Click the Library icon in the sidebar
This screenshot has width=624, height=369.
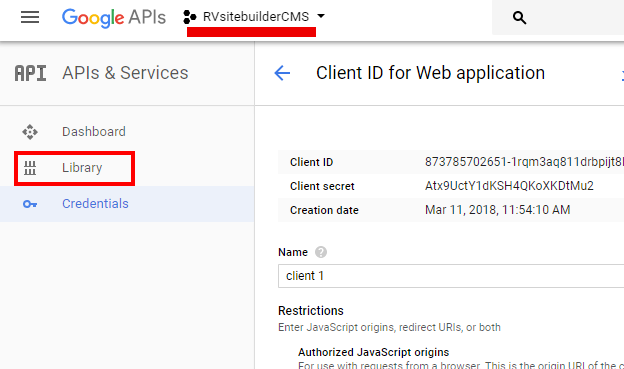point(30,168)
